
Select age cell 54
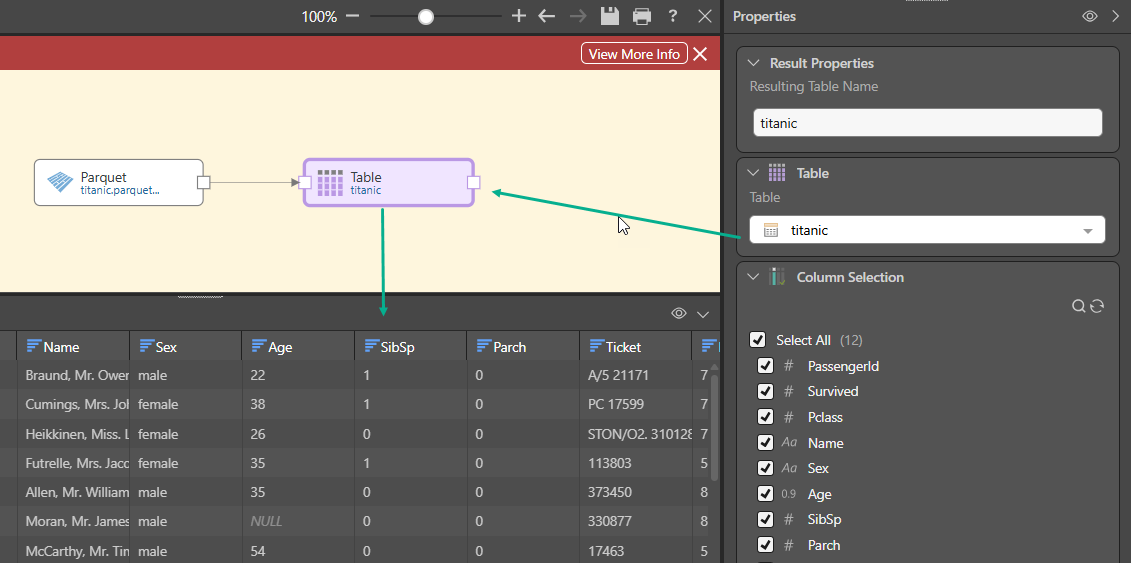point(298,551)
